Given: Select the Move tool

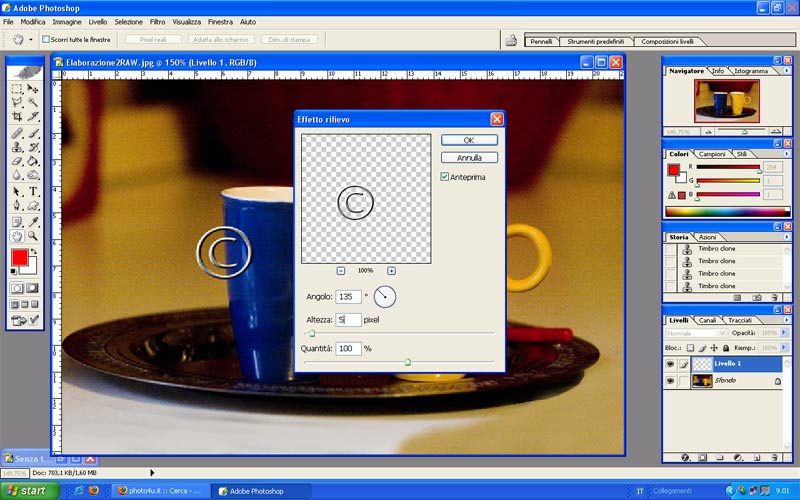Looking at the screenshot, I should (x=33, y=88).
